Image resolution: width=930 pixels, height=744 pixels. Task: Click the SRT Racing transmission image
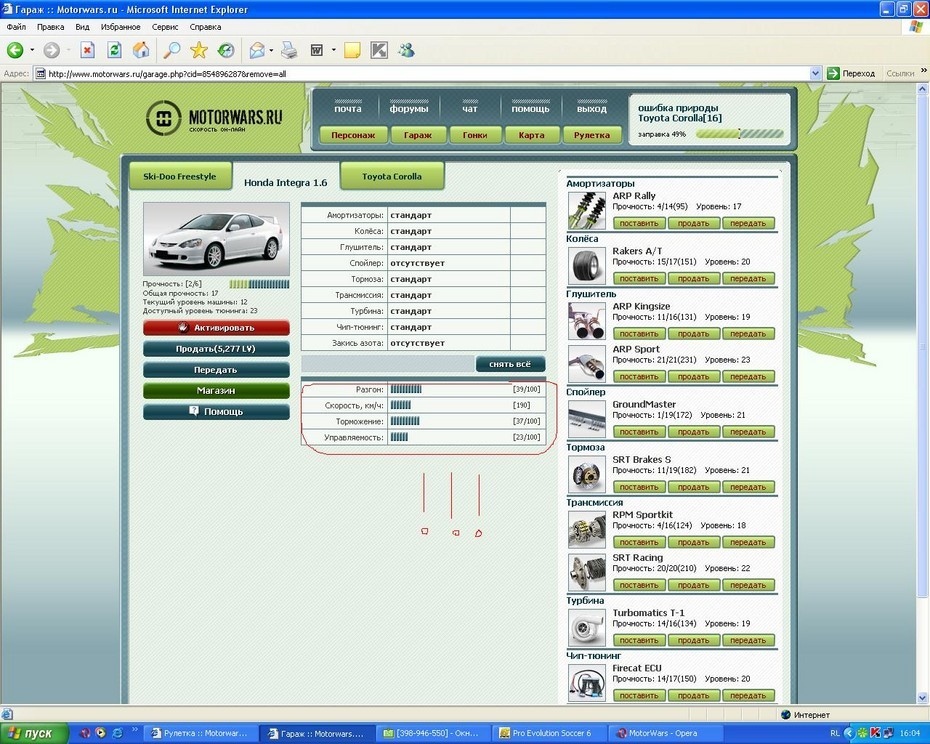[x=587, y=571]
